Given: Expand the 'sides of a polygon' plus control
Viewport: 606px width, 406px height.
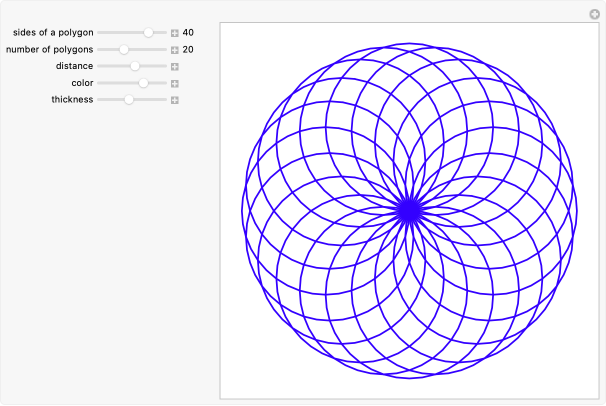Looking at the screenshot, I should [175, 33].
